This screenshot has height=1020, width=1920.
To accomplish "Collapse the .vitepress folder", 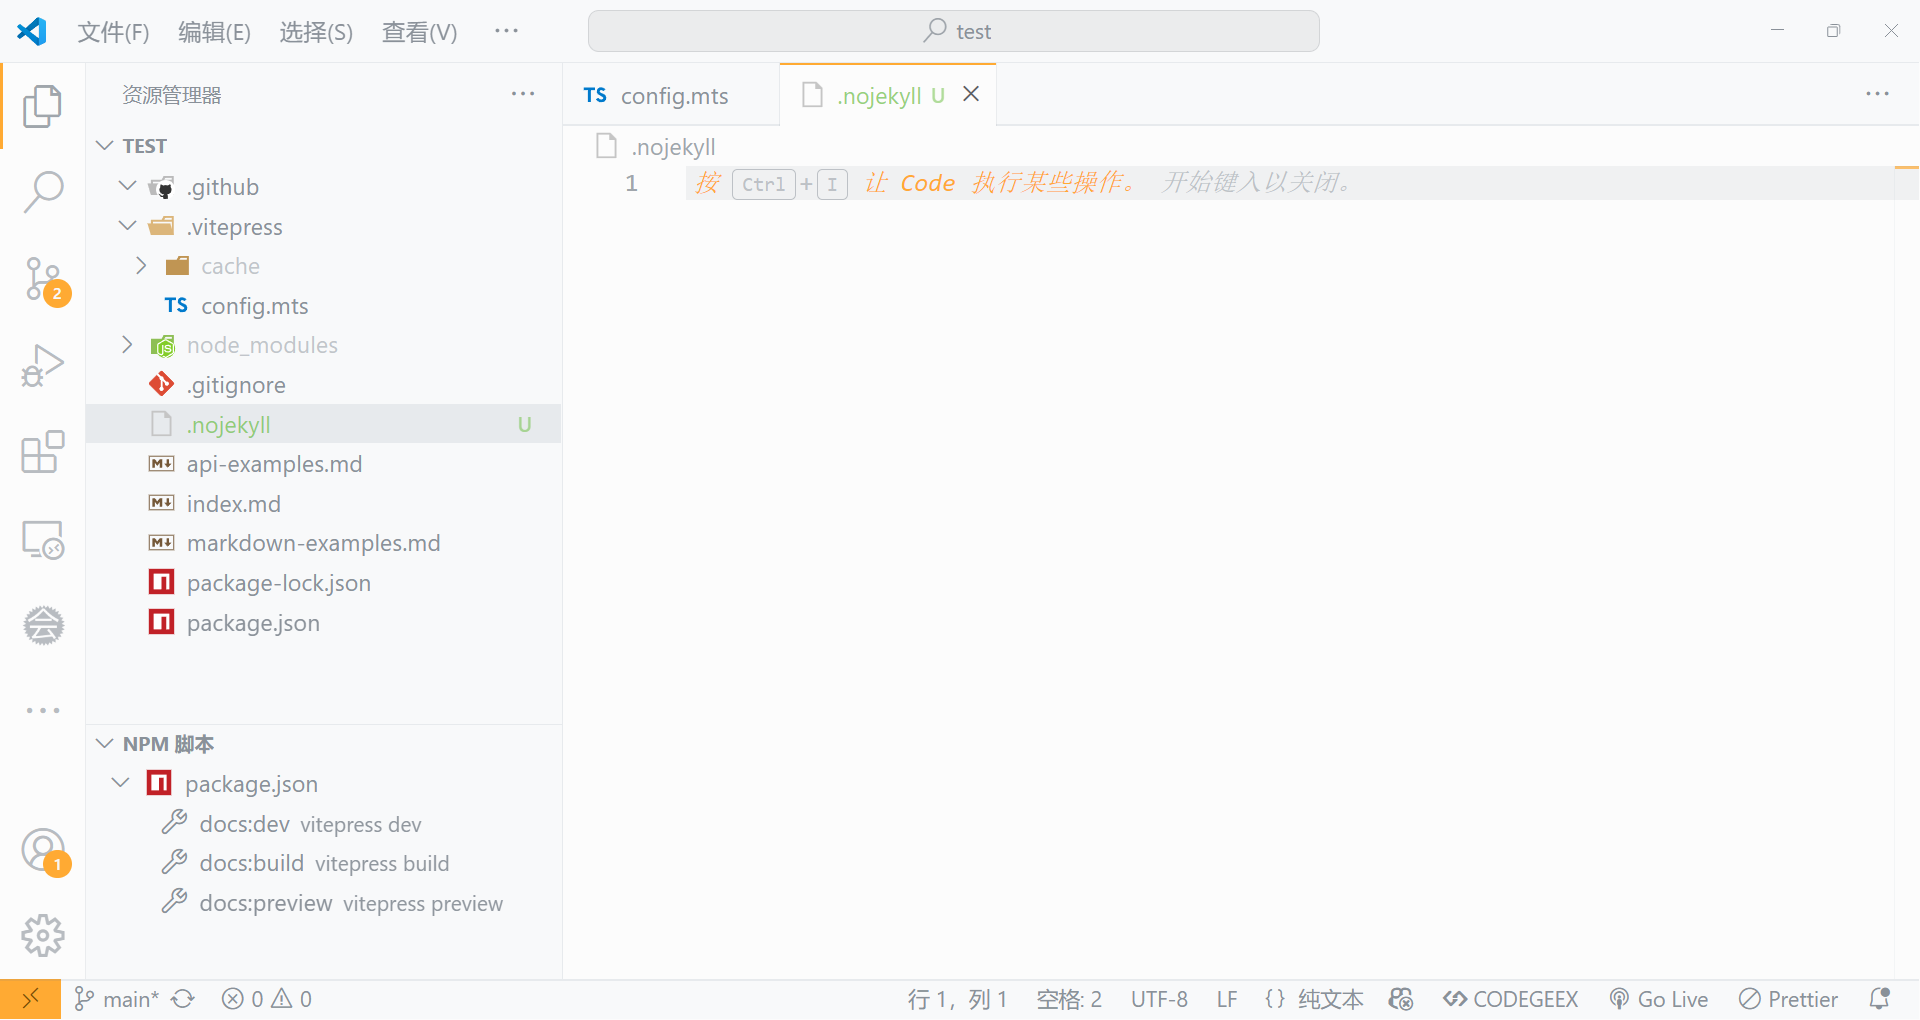I will pyautogui.click(x=127, y=226).
